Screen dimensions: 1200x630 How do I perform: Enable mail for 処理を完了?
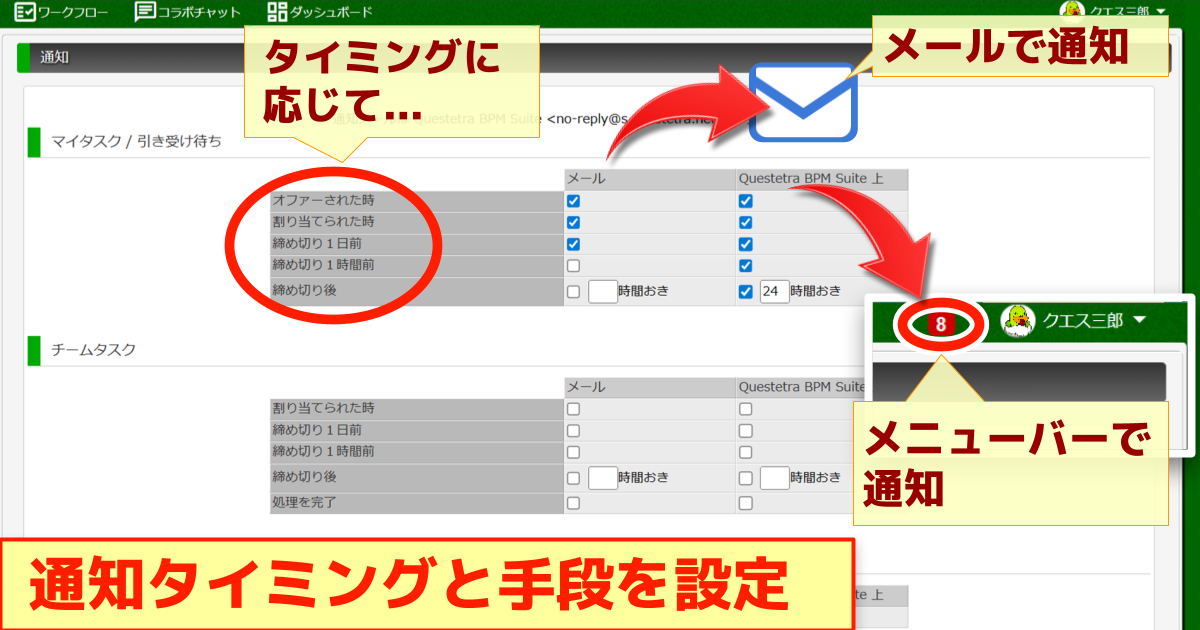pos(573,503)
